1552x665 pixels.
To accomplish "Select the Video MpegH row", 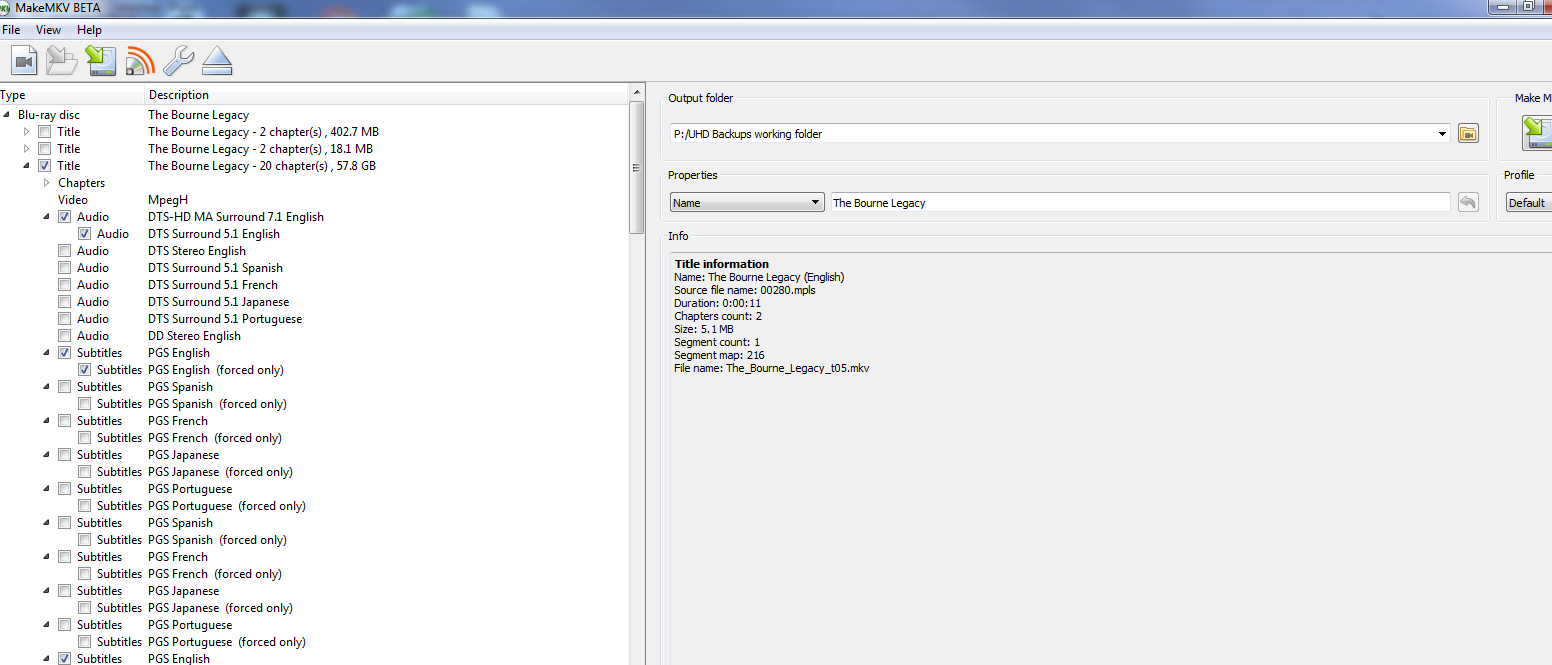I will click(315, 200).
